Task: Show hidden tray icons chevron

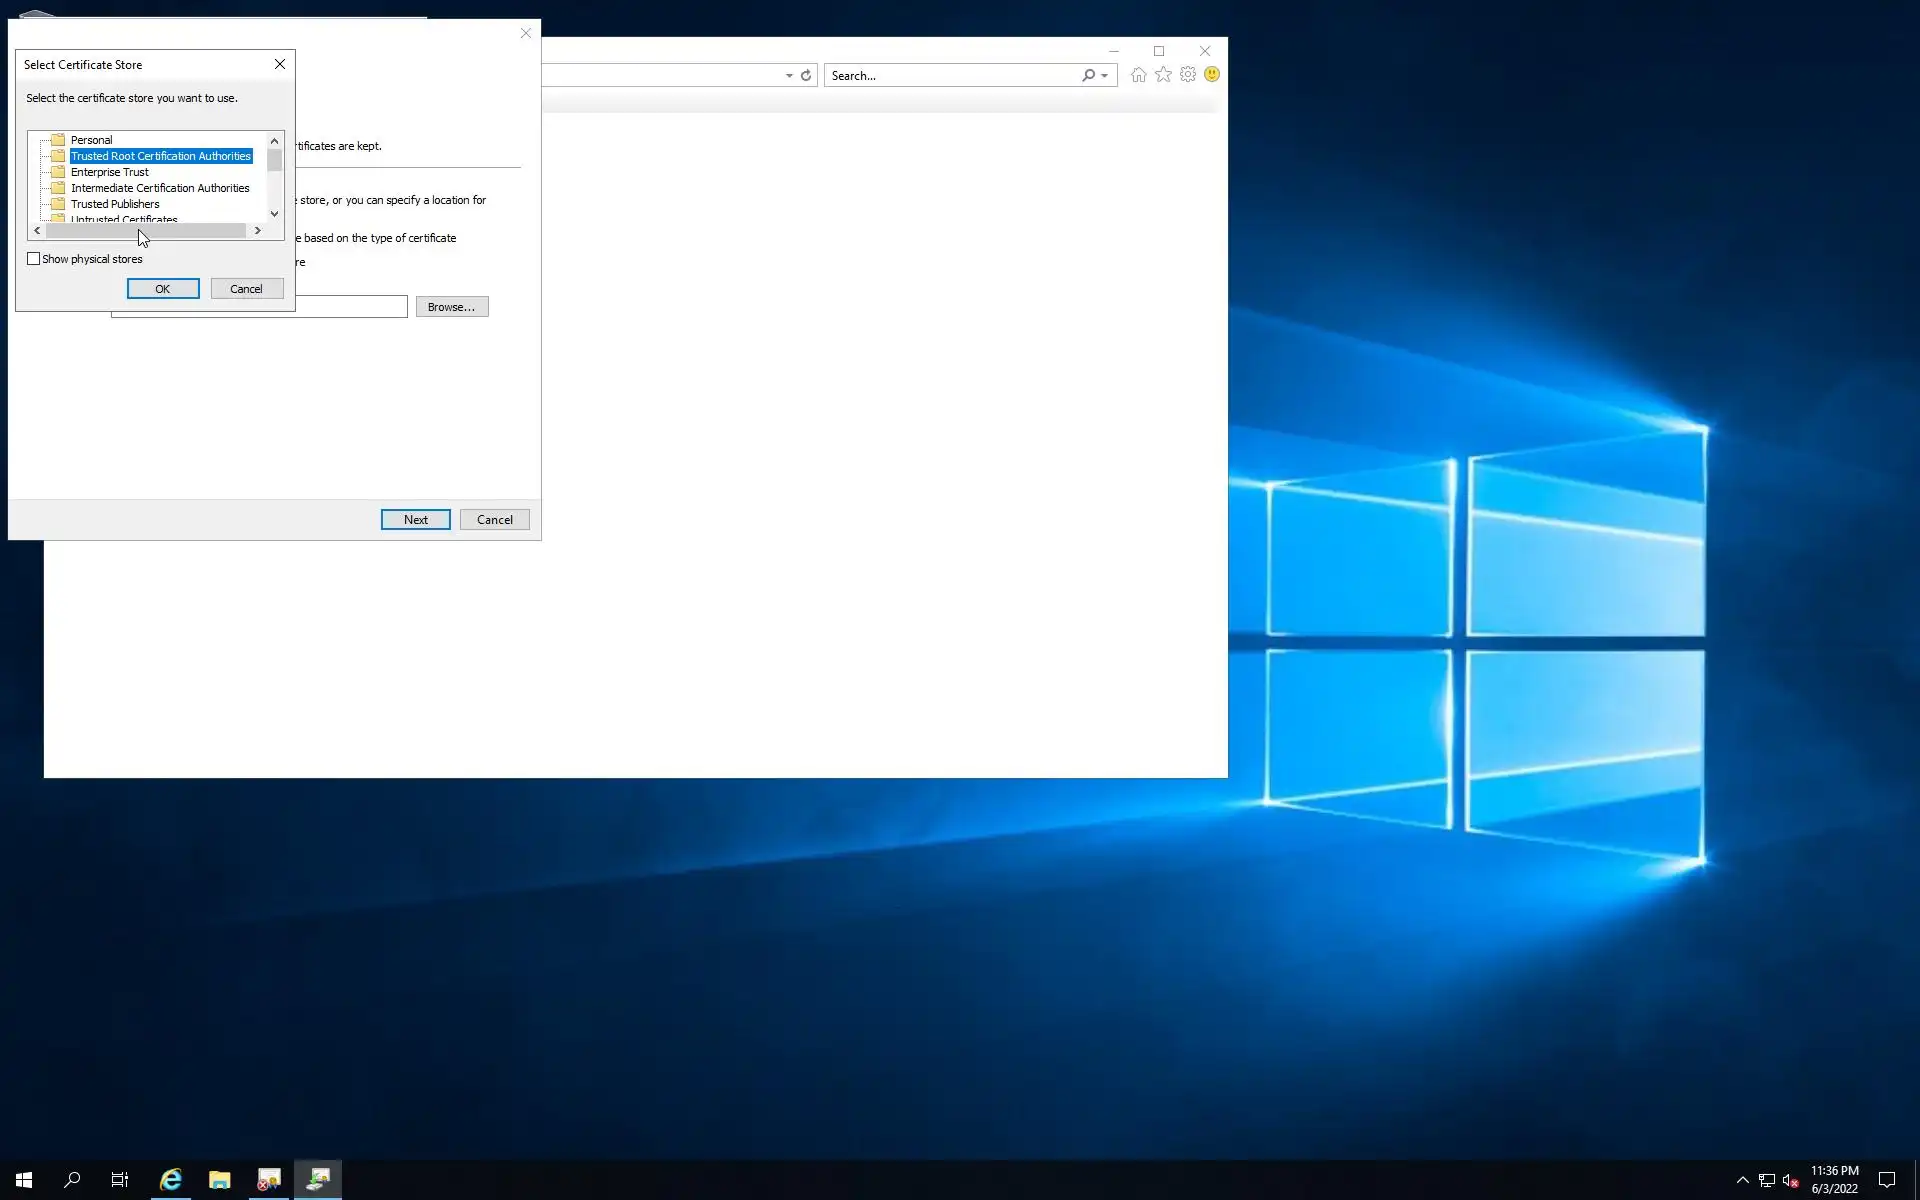Action: click(1742, 1180)
